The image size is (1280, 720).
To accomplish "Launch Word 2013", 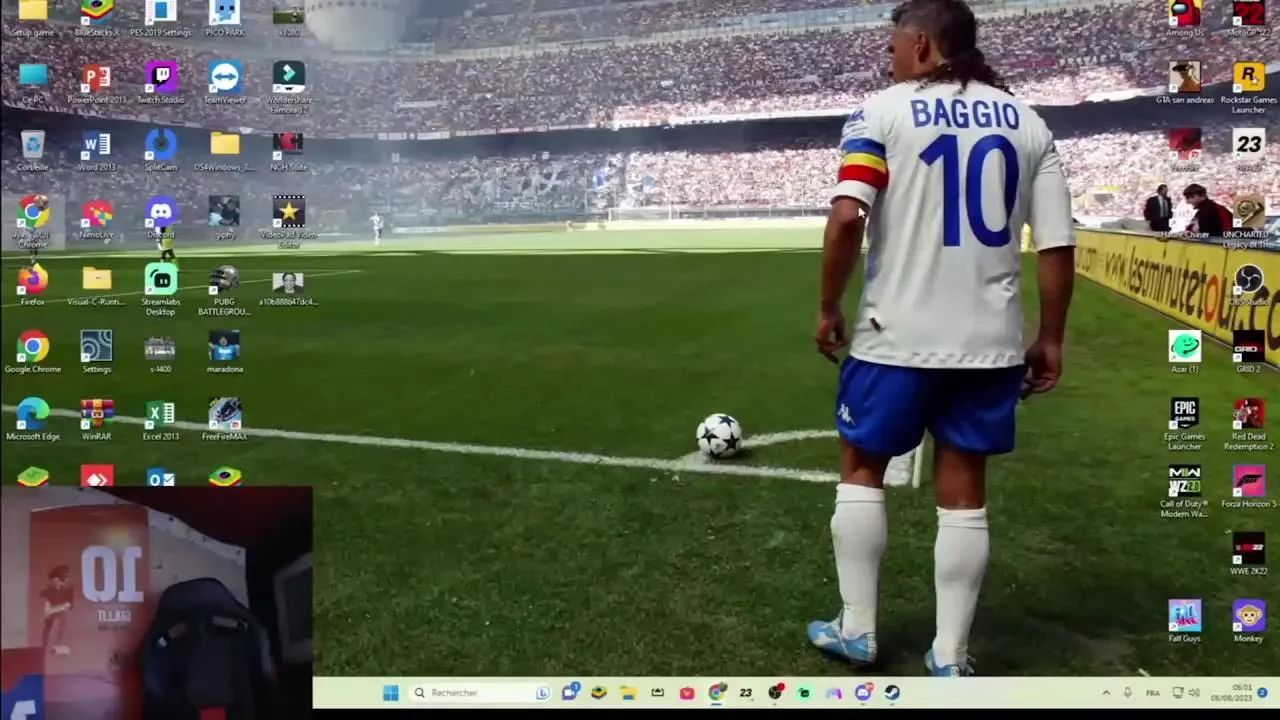I will click(x=96, y=151).
